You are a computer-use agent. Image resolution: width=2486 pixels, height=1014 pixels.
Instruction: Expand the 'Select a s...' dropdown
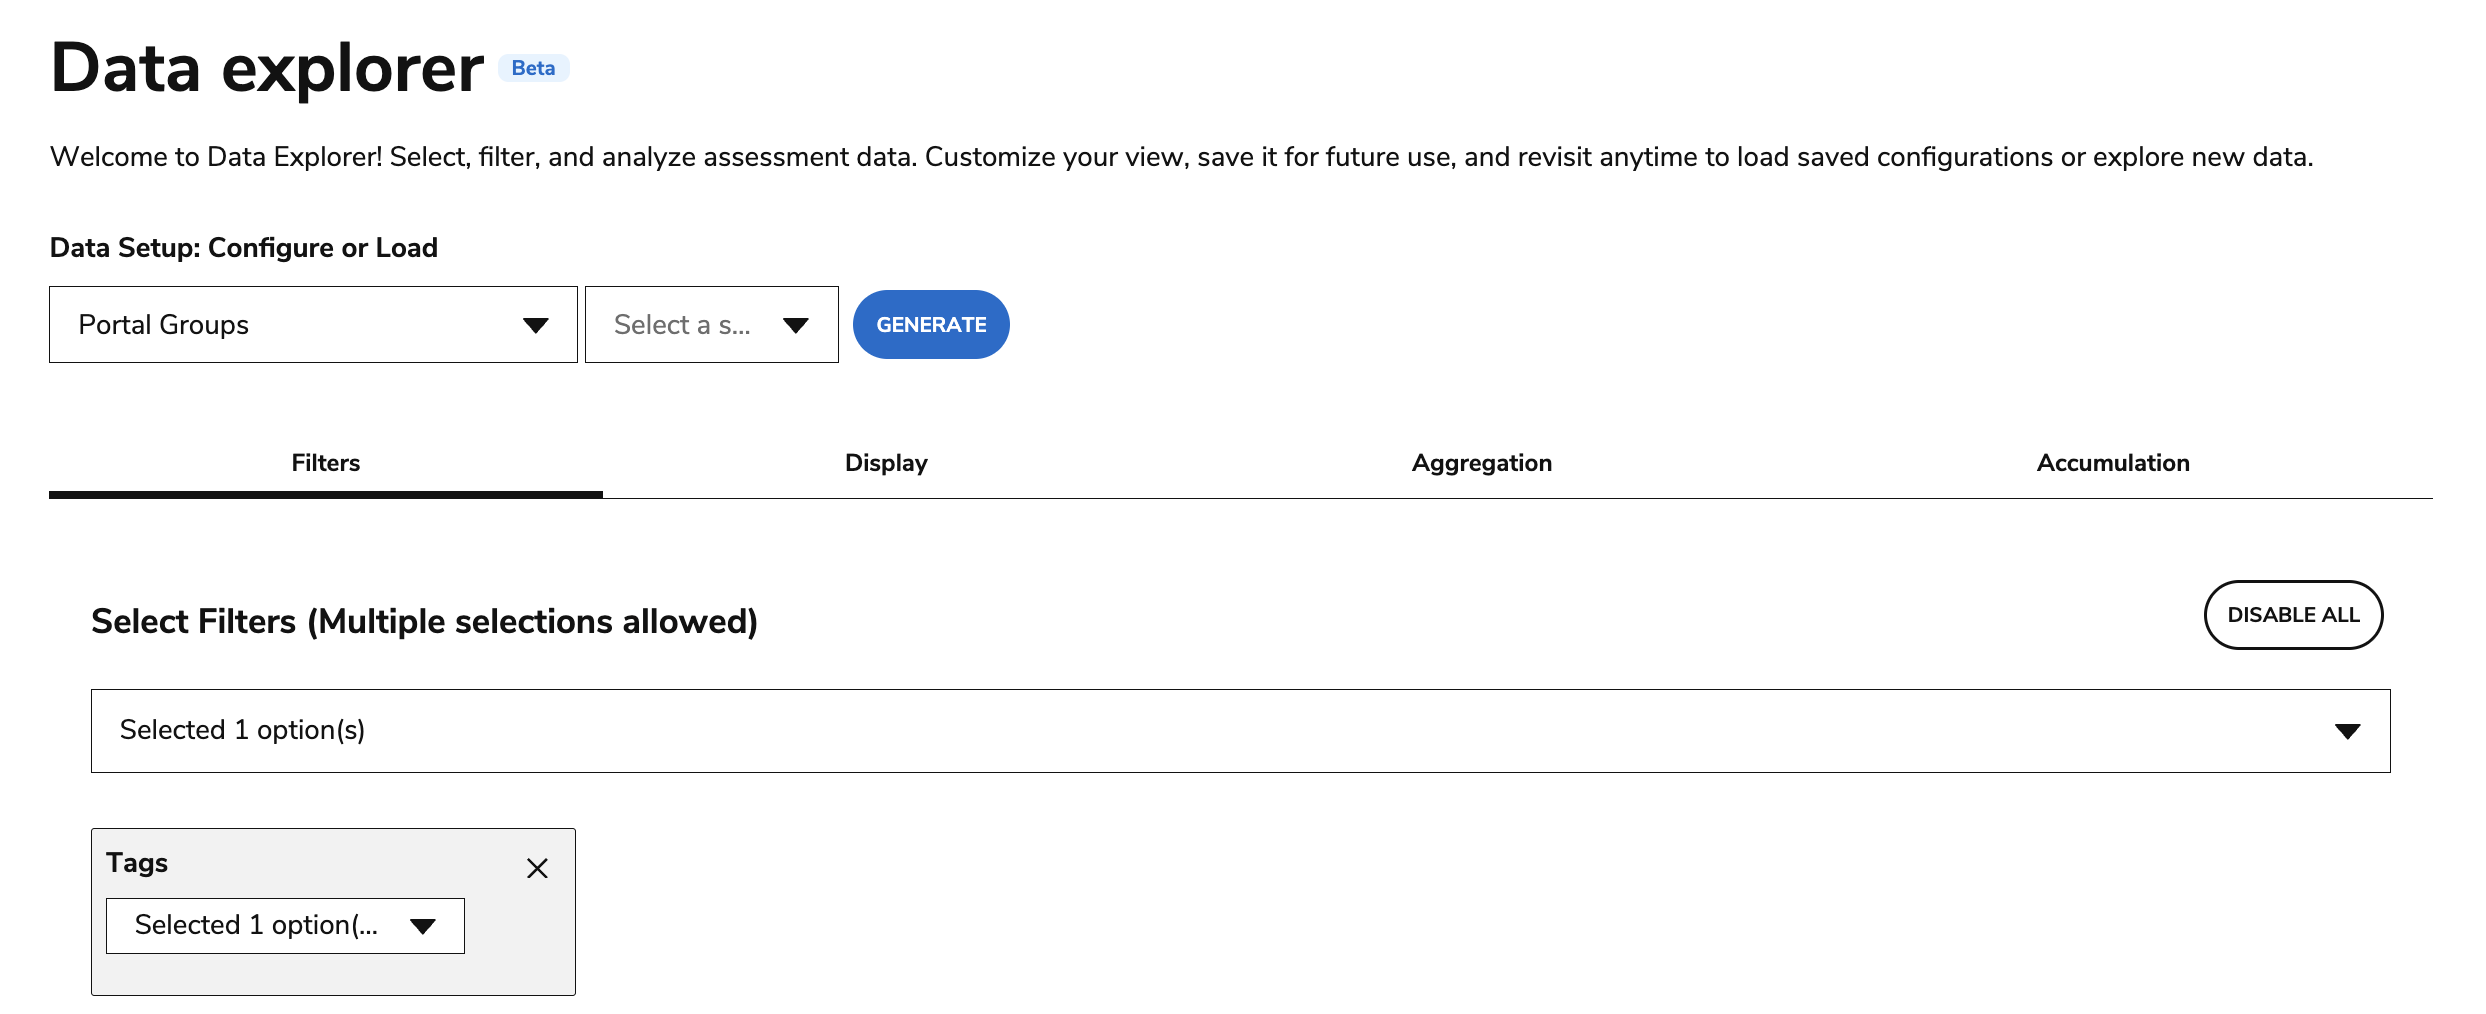711,324
